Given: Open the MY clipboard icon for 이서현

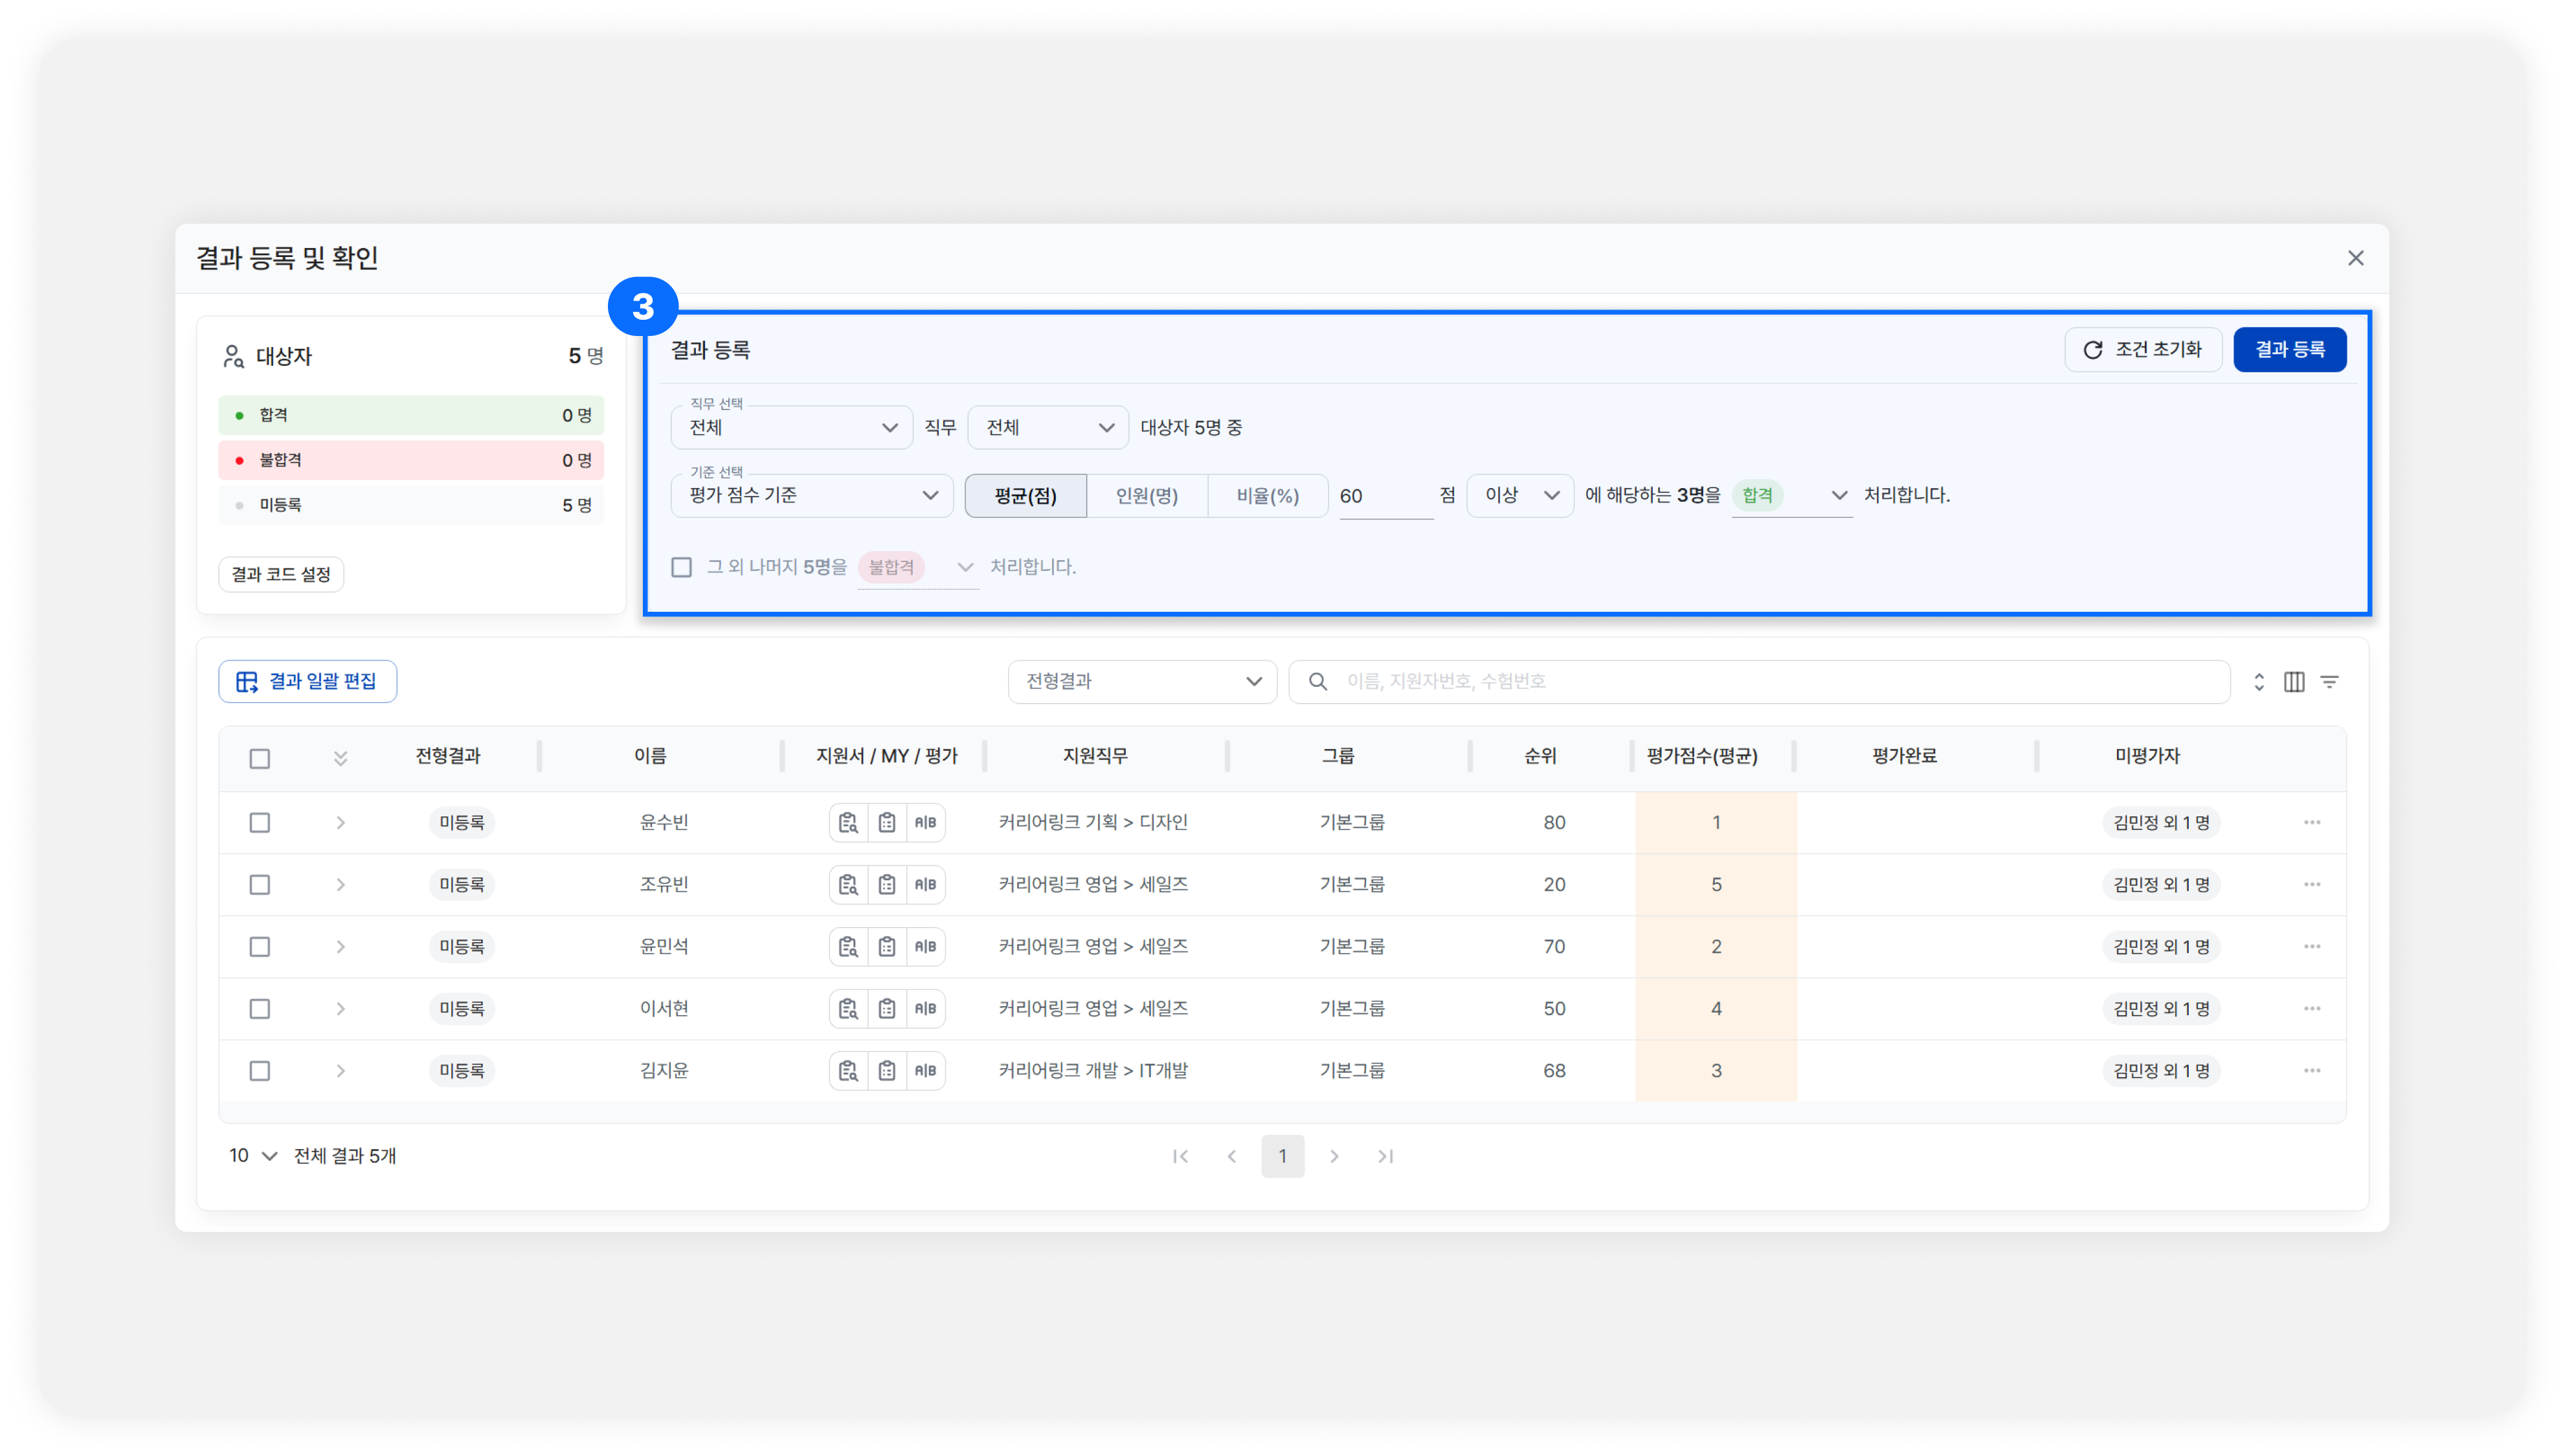Looking at the screenshot, I should (x=887, y=1008).
